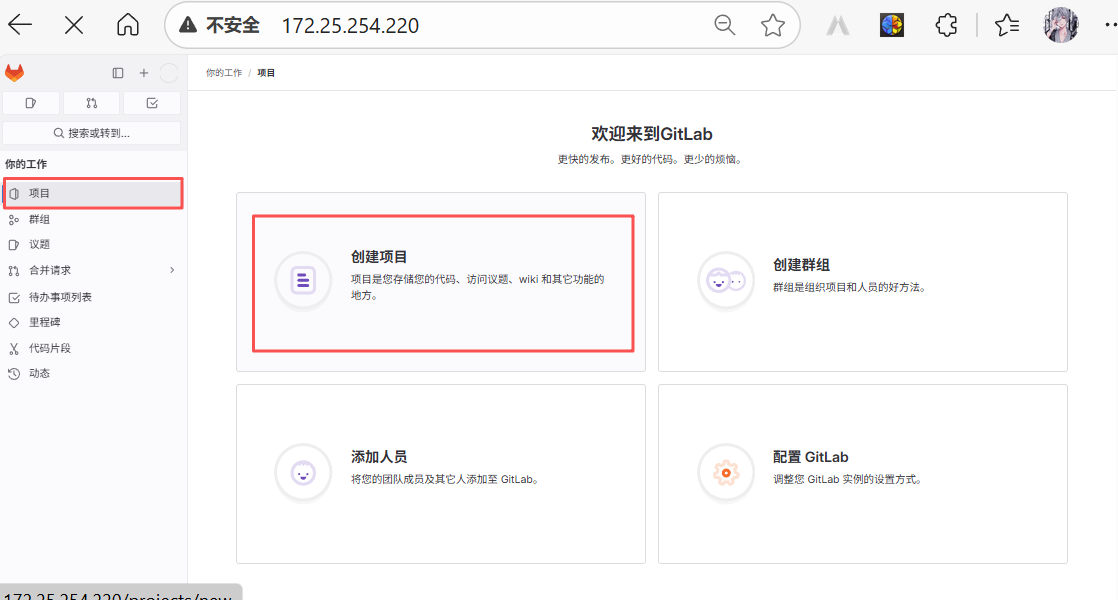1118x600 pixels.
Task: Open the browser profile avatar
Action: (1061, 26)
